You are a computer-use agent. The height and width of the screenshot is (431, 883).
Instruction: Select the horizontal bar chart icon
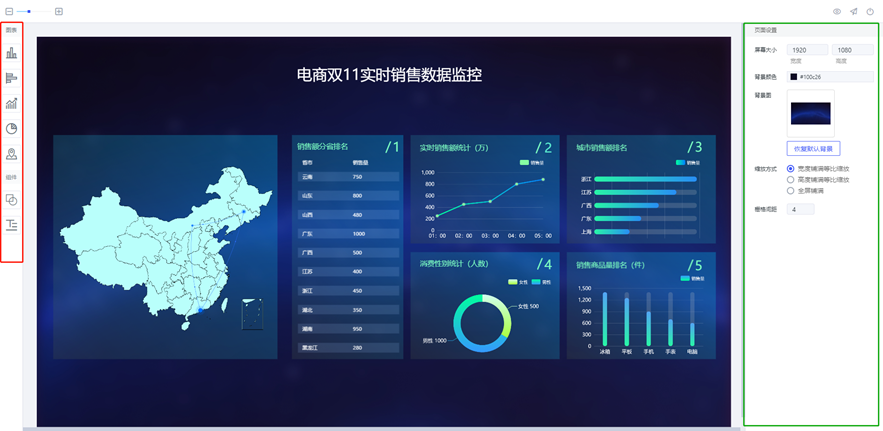tap(12, 78)
